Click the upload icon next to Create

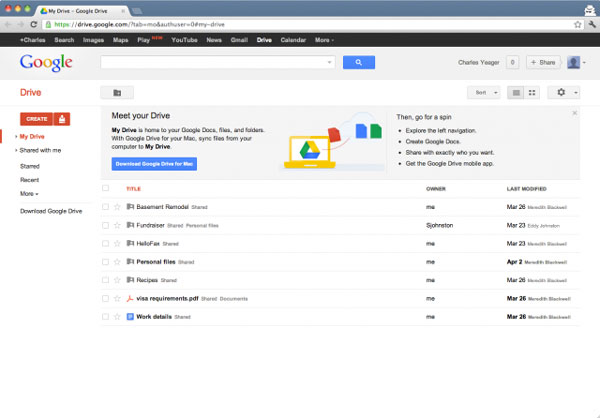pyautogui.click(x=62, y=119)
